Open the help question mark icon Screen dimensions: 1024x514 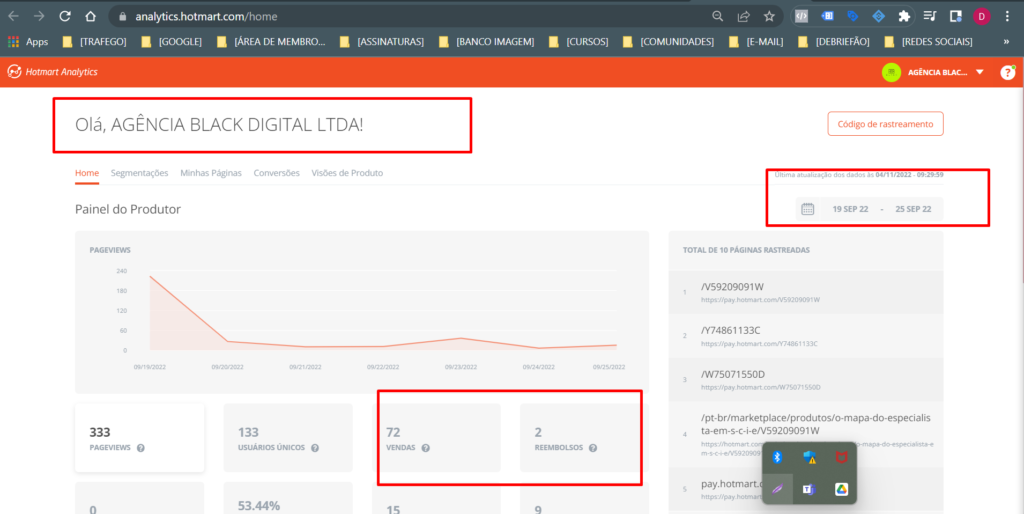point(1007,72)
